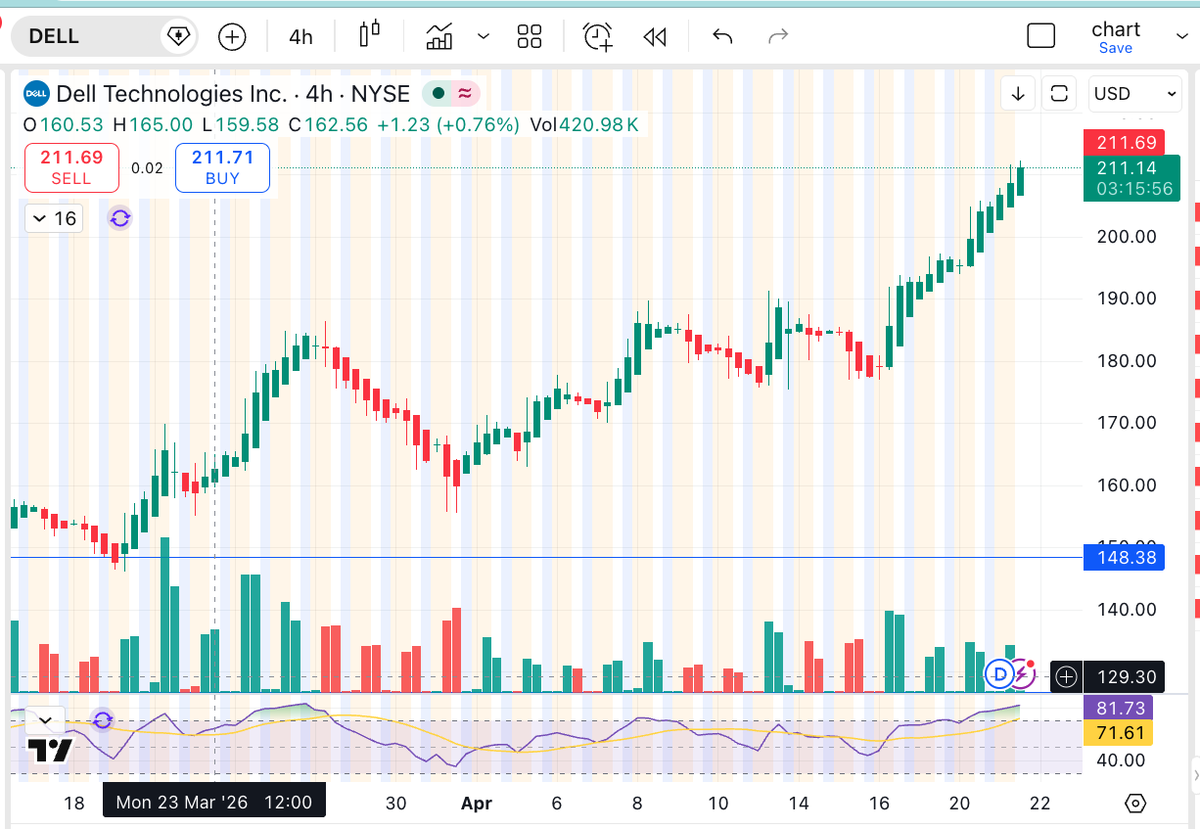Open the candlestick chart type menu
1200x829 pixels.
pyautogui.click(x=369, y=35)
